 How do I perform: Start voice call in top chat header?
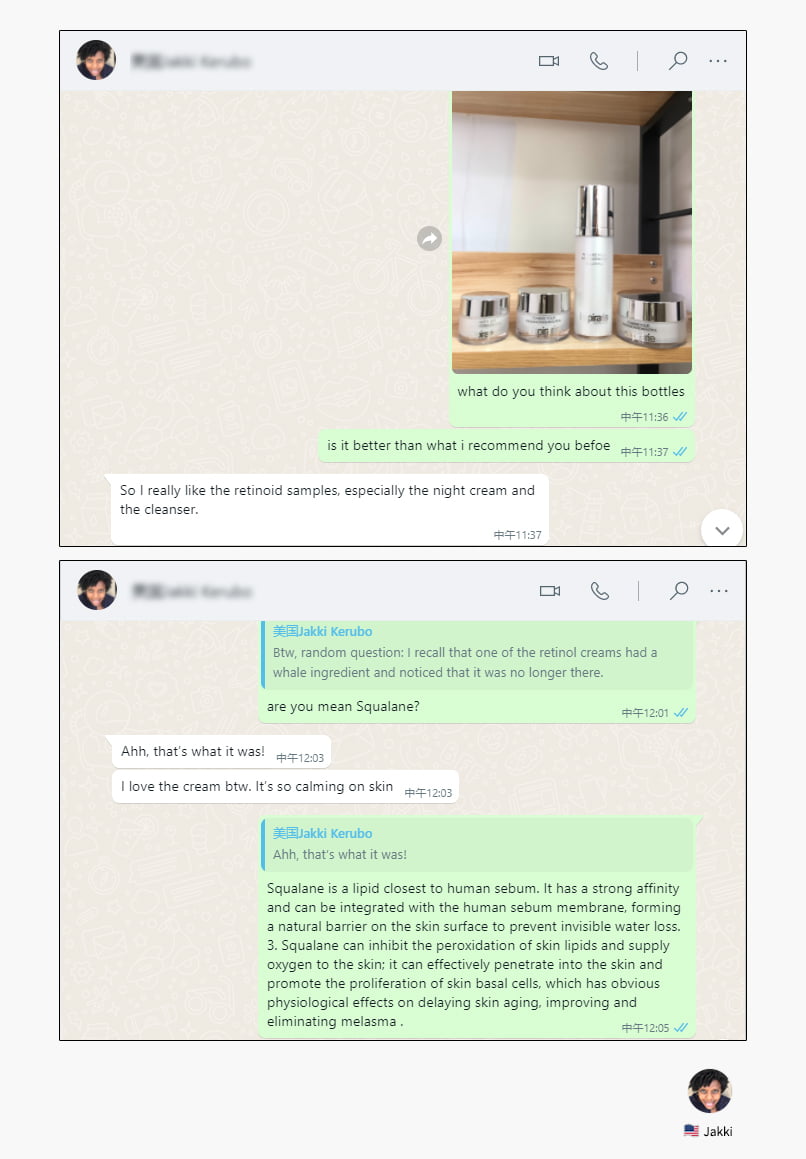click(599, 61)
